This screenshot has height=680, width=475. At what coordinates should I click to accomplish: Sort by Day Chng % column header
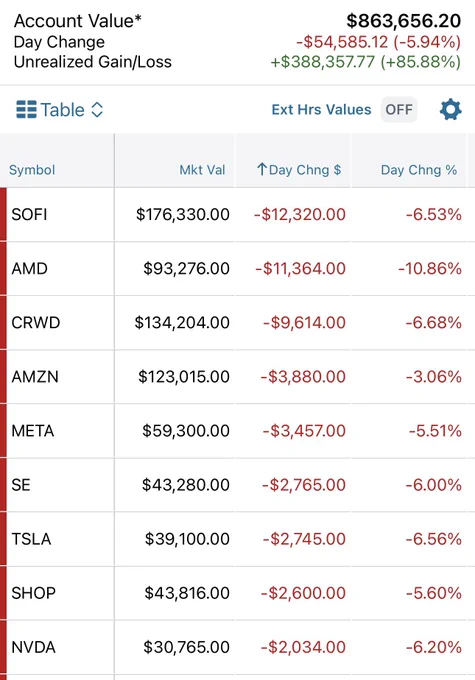419,170
